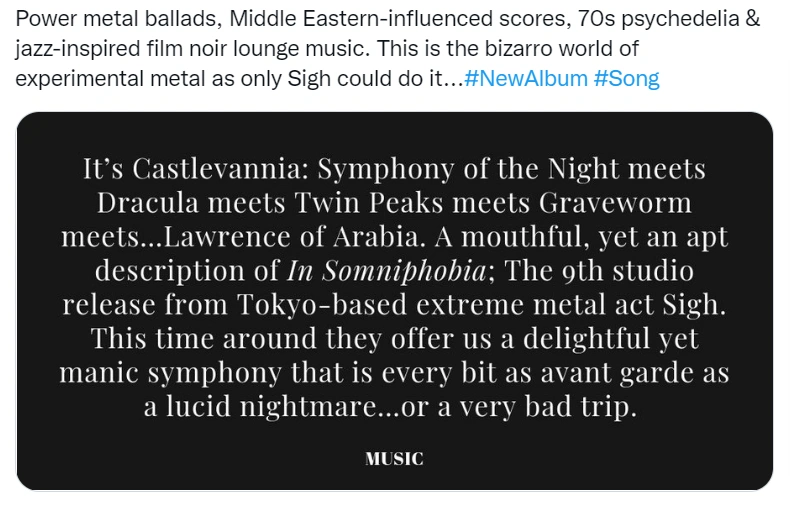Image resolution: width=790 pixels, height=507 pixels.
Task: Click the #NewAlbum hashtag
Action: click(526, 79)
